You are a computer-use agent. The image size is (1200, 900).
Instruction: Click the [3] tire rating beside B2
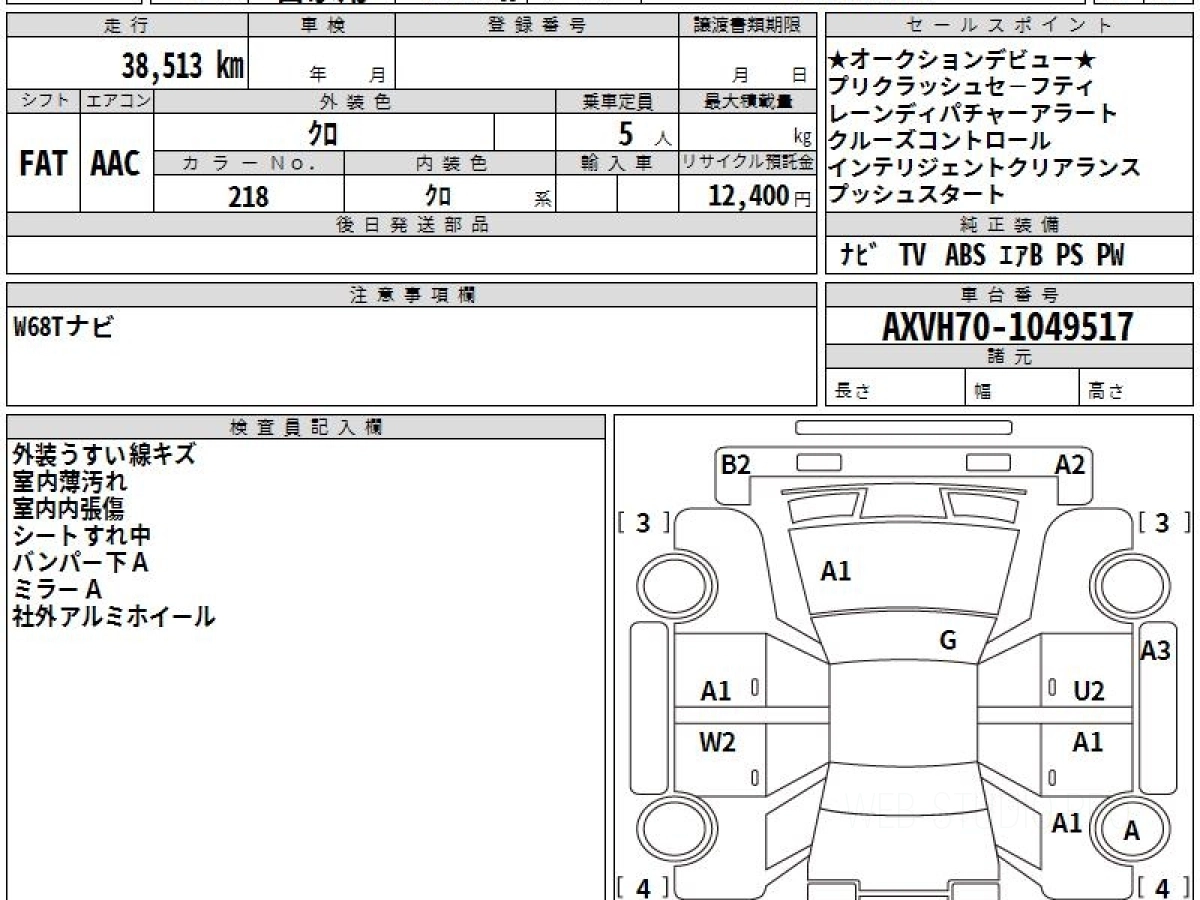pos(644,522)
